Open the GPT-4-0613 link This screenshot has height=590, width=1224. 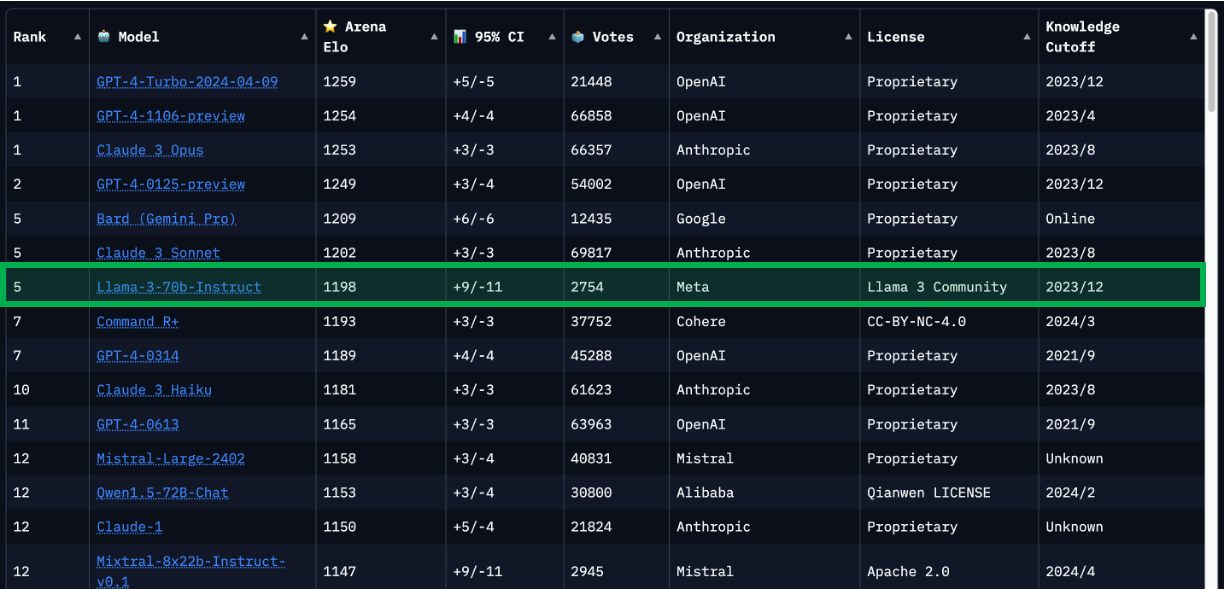tap(138, 424)
